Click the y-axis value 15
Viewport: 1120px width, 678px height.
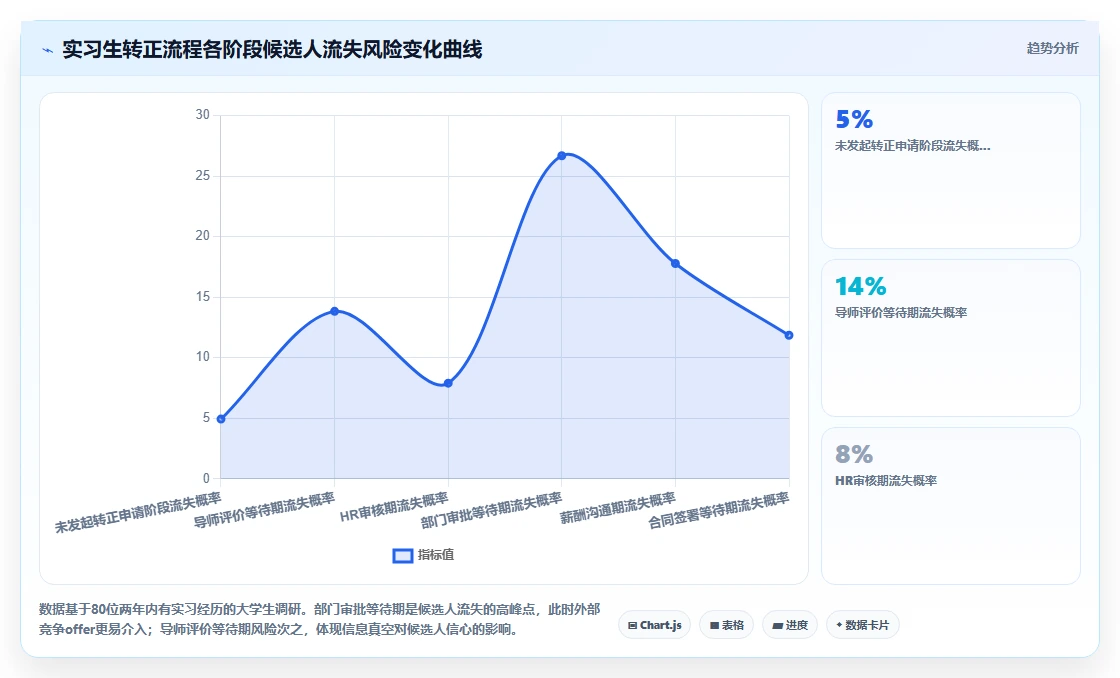tap(203, 296)
